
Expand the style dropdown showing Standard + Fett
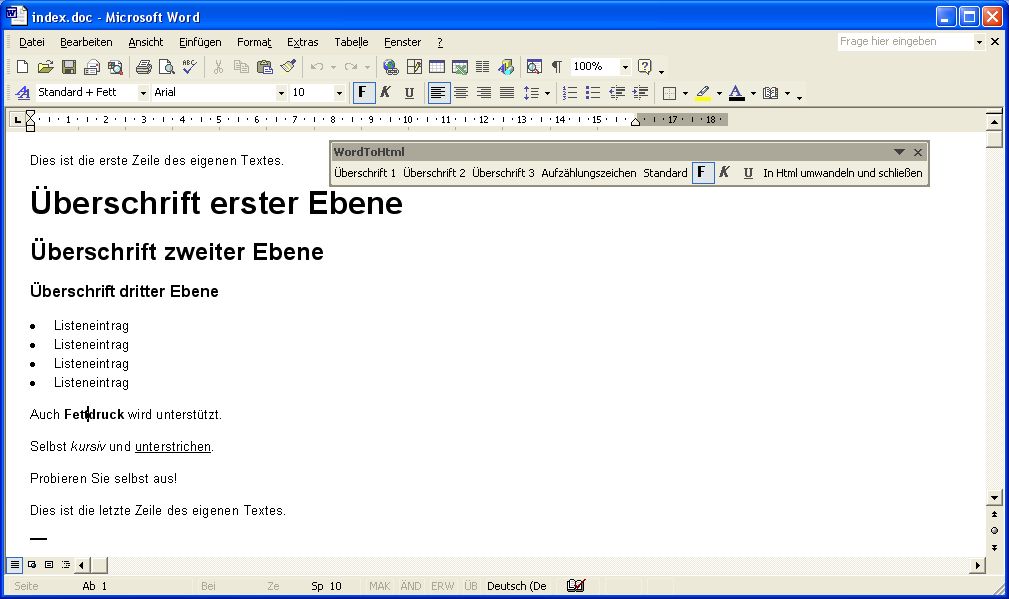(143, 93)
